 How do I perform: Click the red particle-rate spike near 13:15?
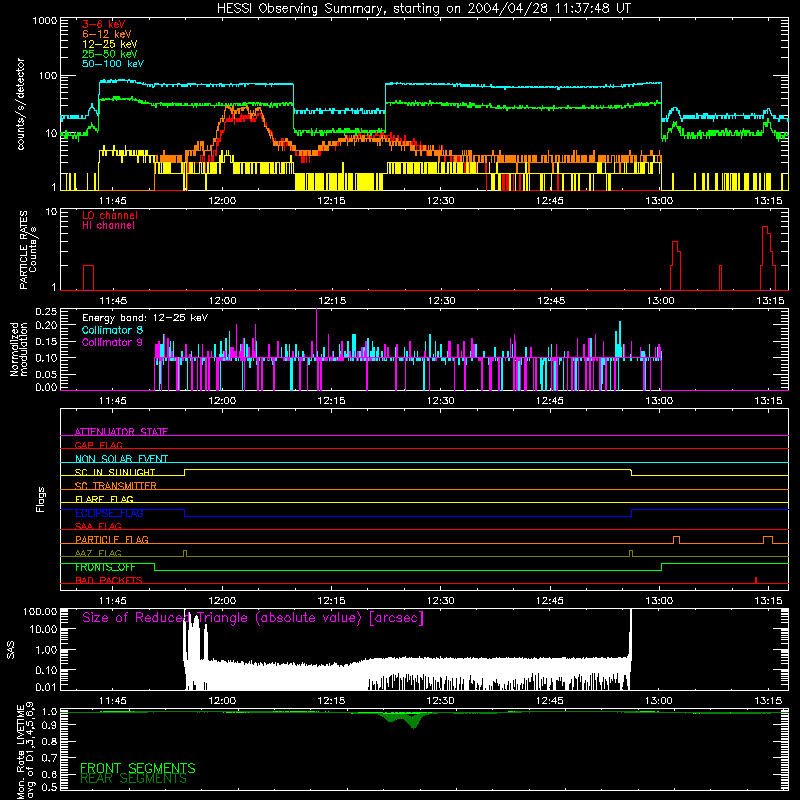point(767,258)
